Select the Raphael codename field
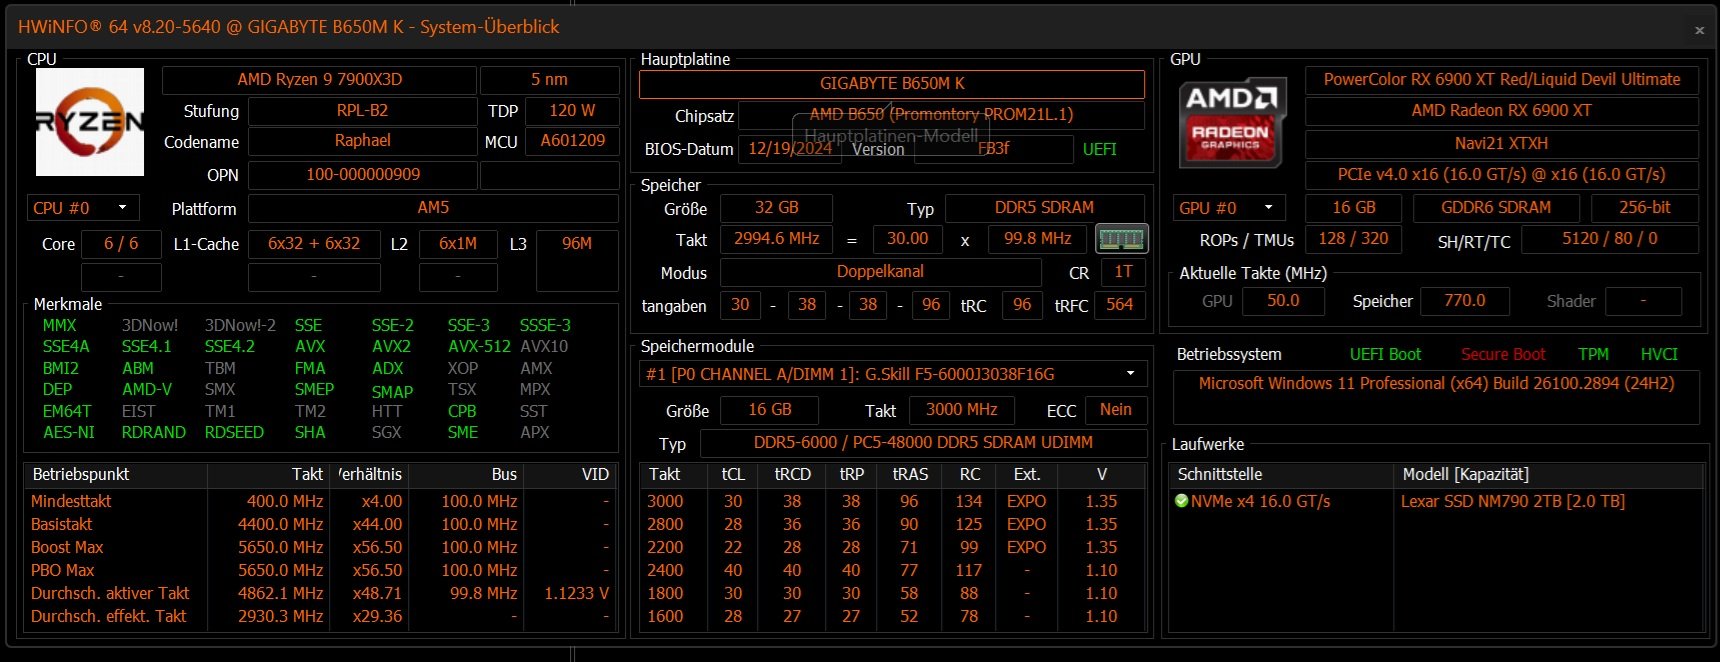This screenshot has height=662, width=1720. [362, 141]
